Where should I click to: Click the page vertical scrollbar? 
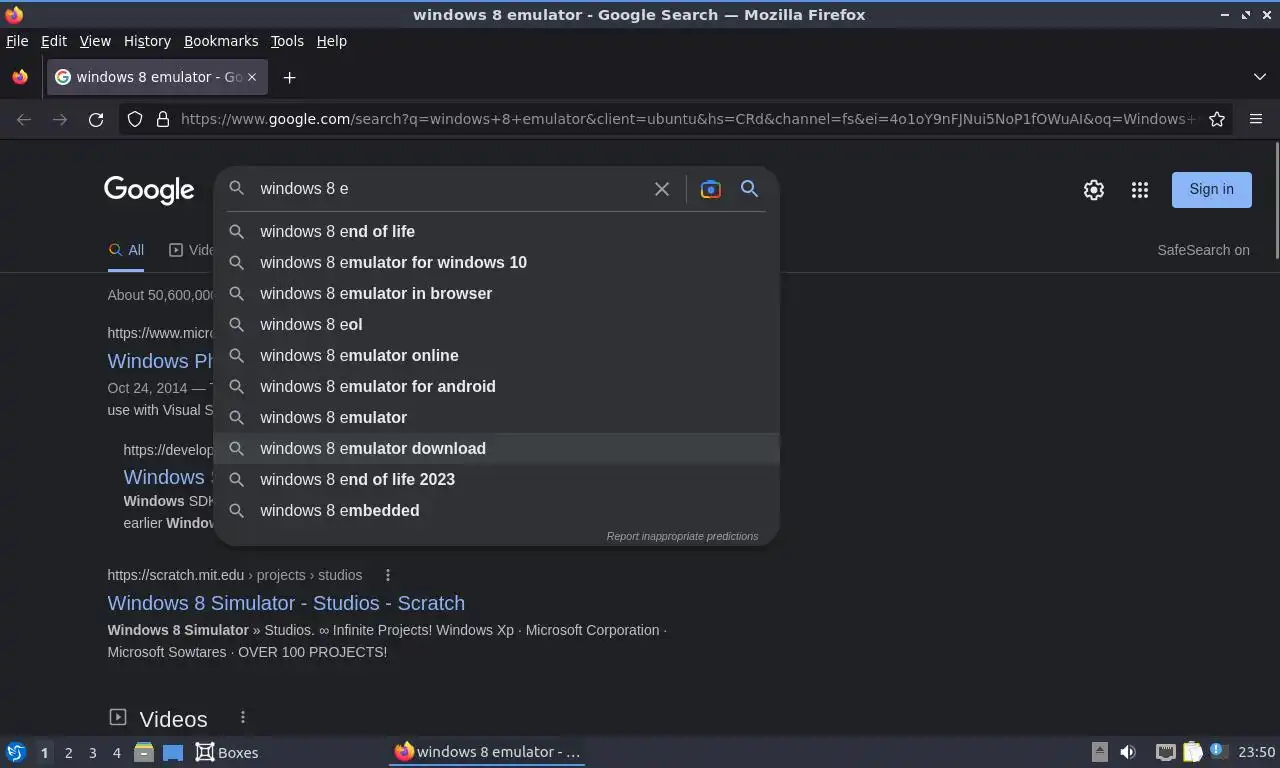pos(1276,200)
